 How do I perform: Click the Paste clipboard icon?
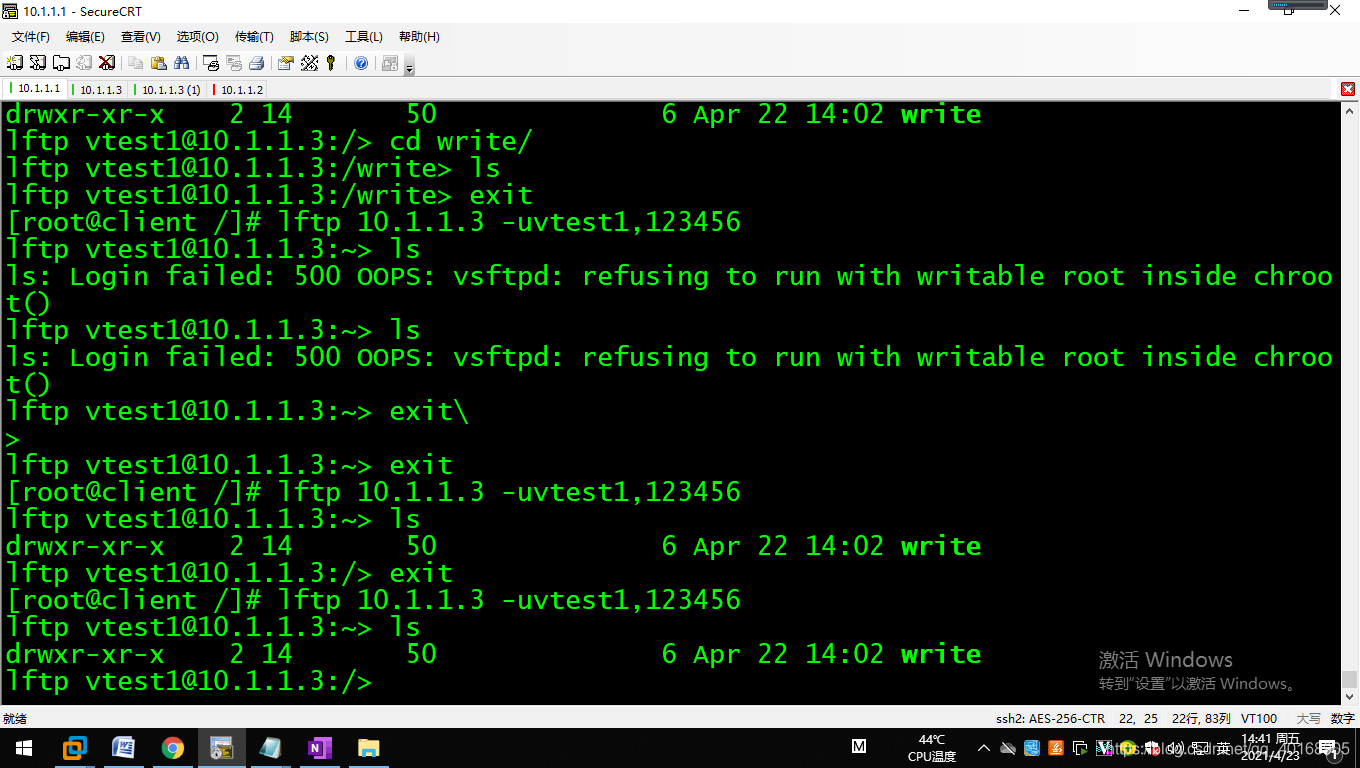(159, 63)
